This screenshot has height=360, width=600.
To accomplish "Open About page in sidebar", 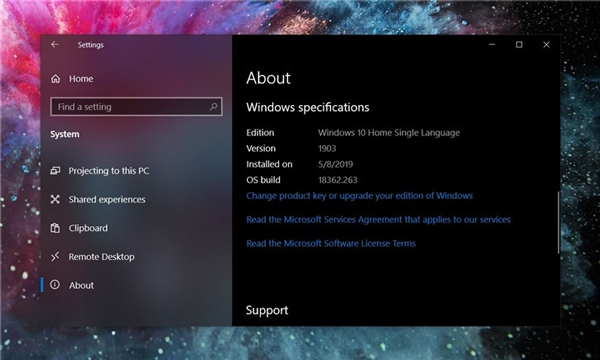I will (x=82, y=285).
